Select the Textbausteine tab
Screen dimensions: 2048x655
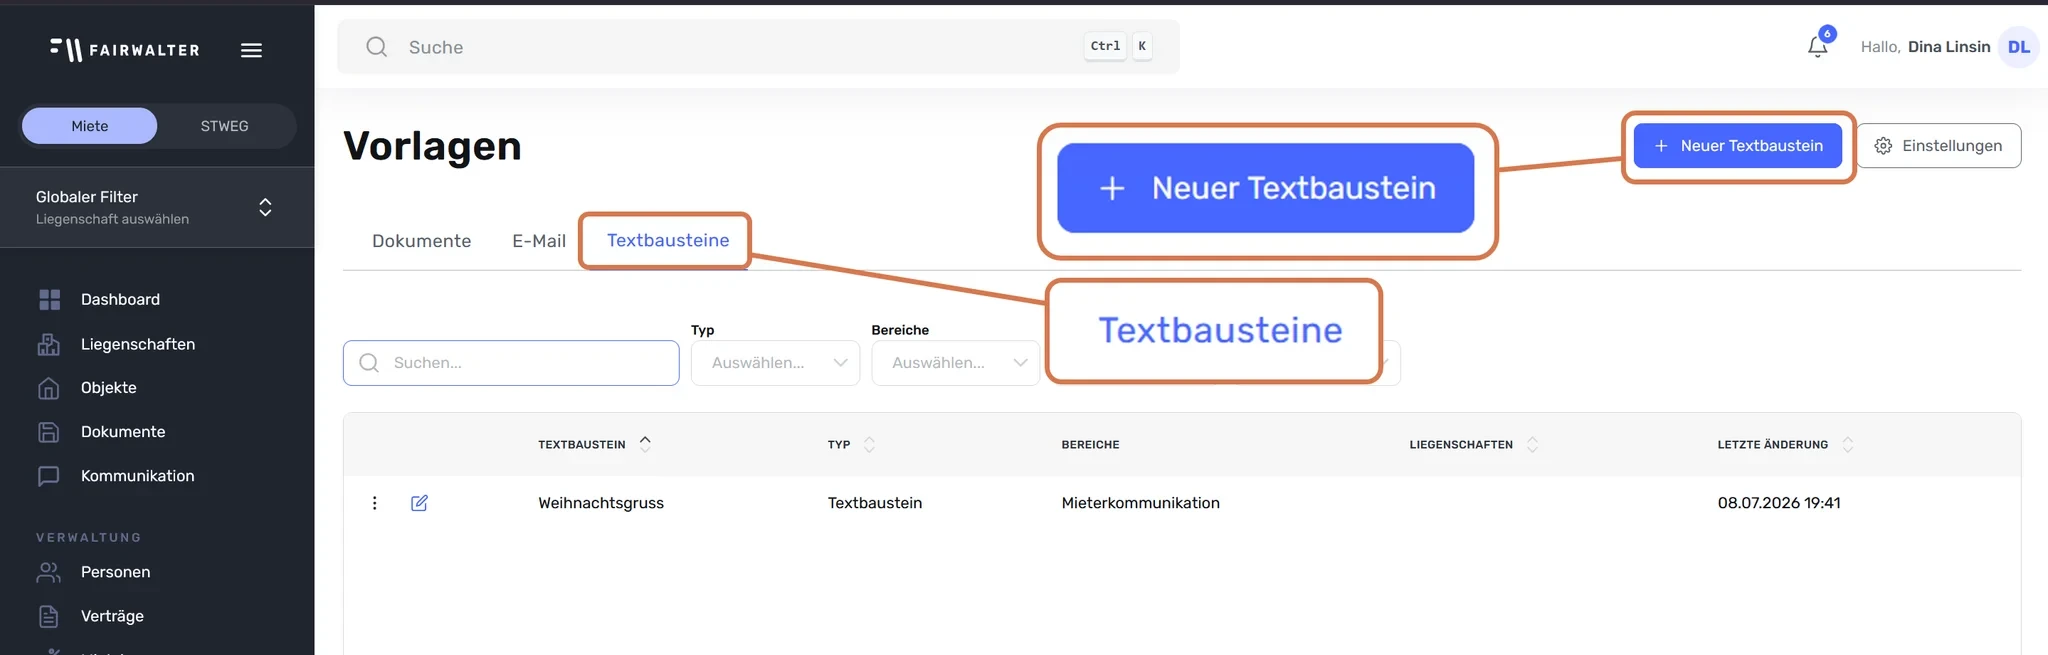pos(668,240)
